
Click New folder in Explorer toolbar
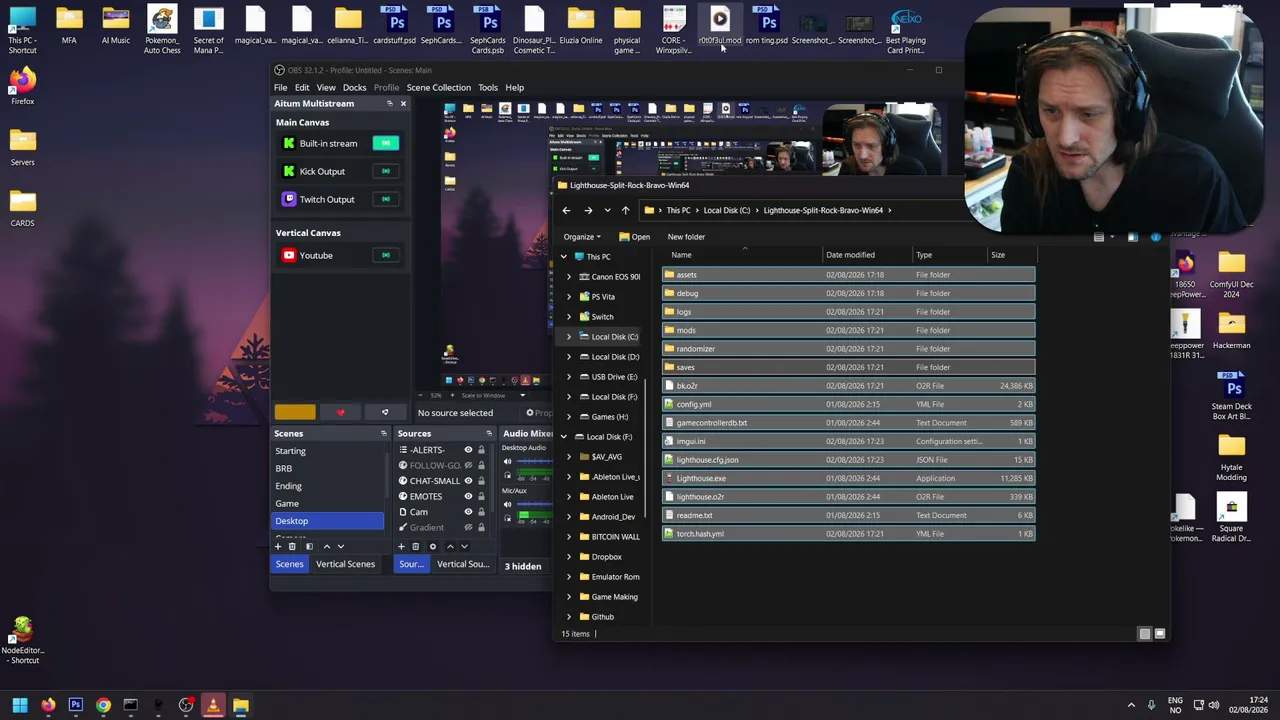pyautogui.click(x=686, y=237)
